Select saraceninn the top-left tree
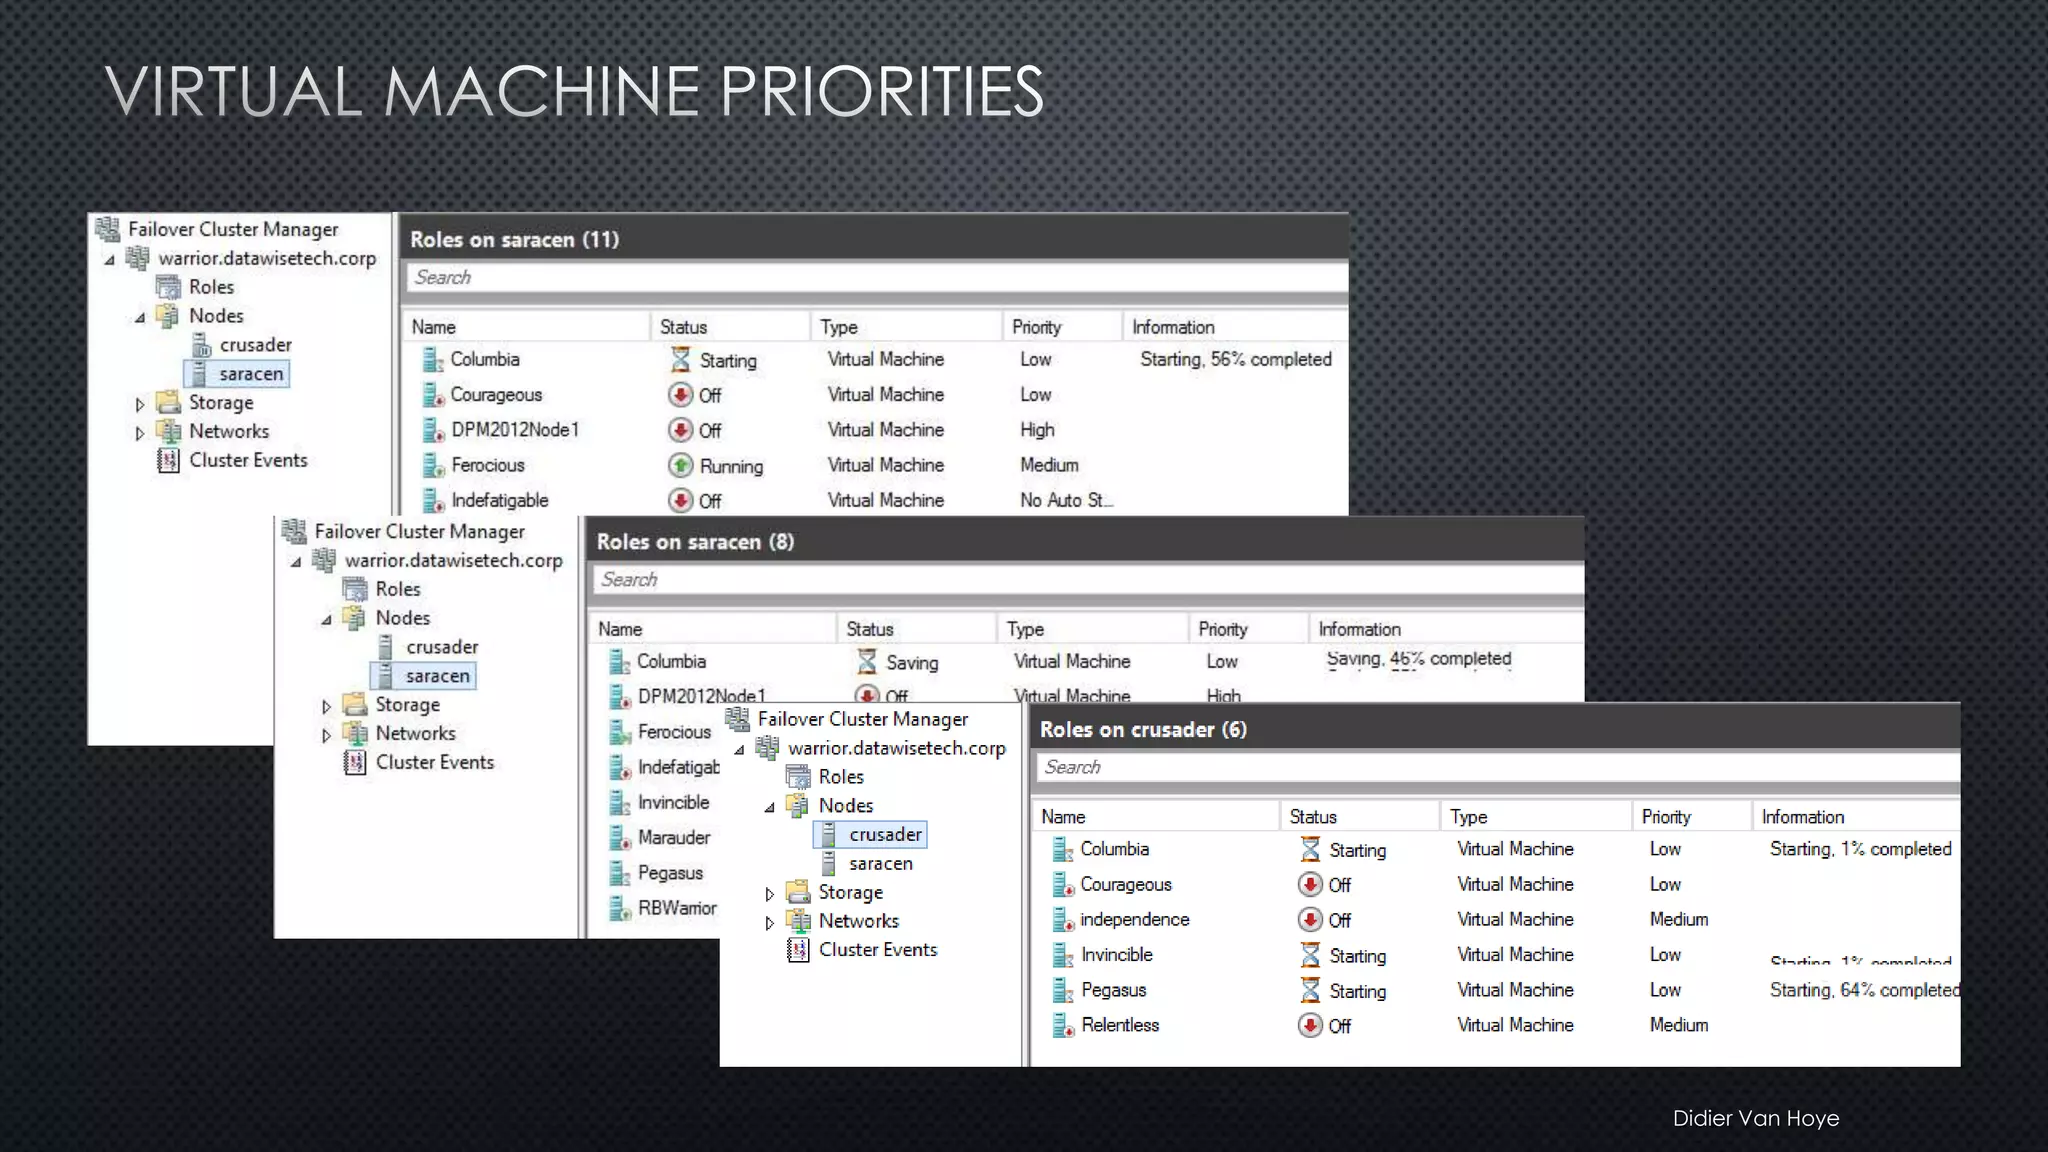This screenshot has height=1152, width=2048. [250, 374]
